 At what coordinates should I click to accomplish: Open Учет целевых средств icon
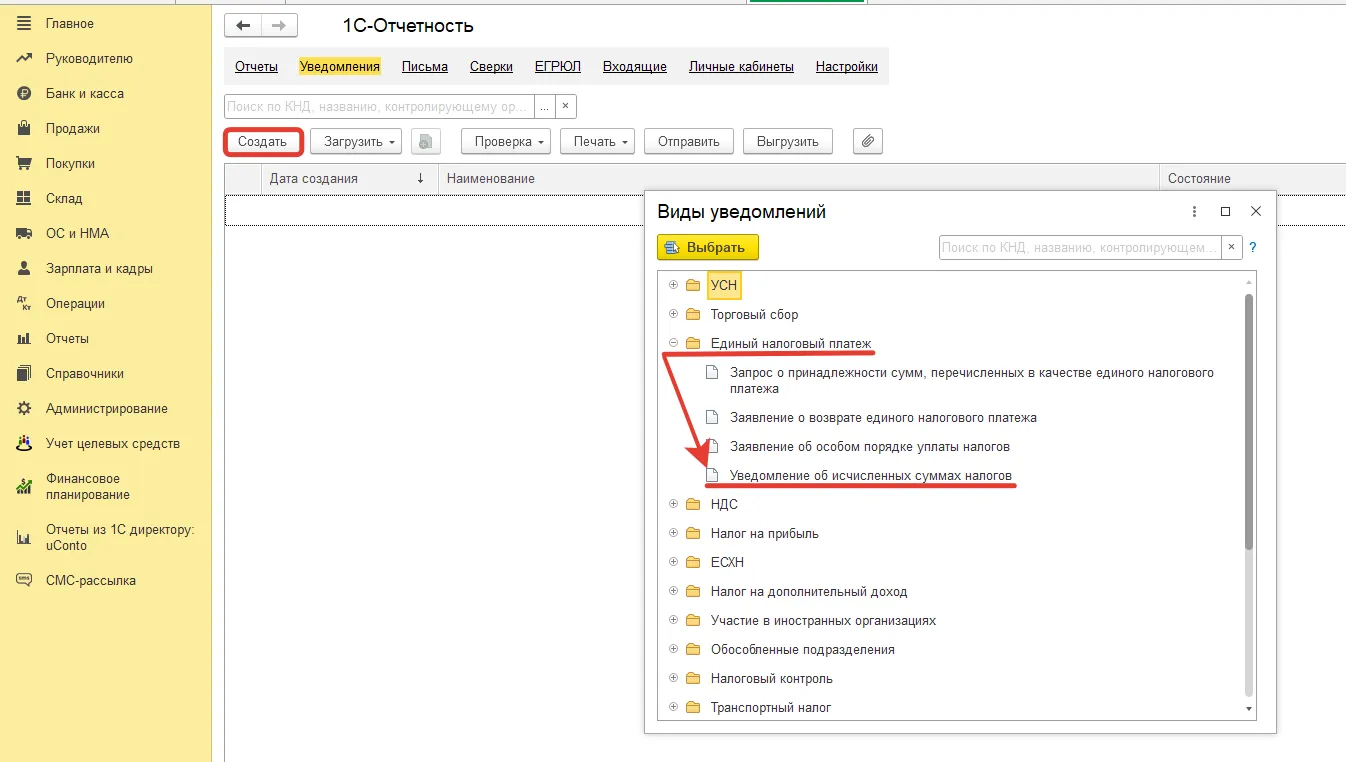coord(25,443)
